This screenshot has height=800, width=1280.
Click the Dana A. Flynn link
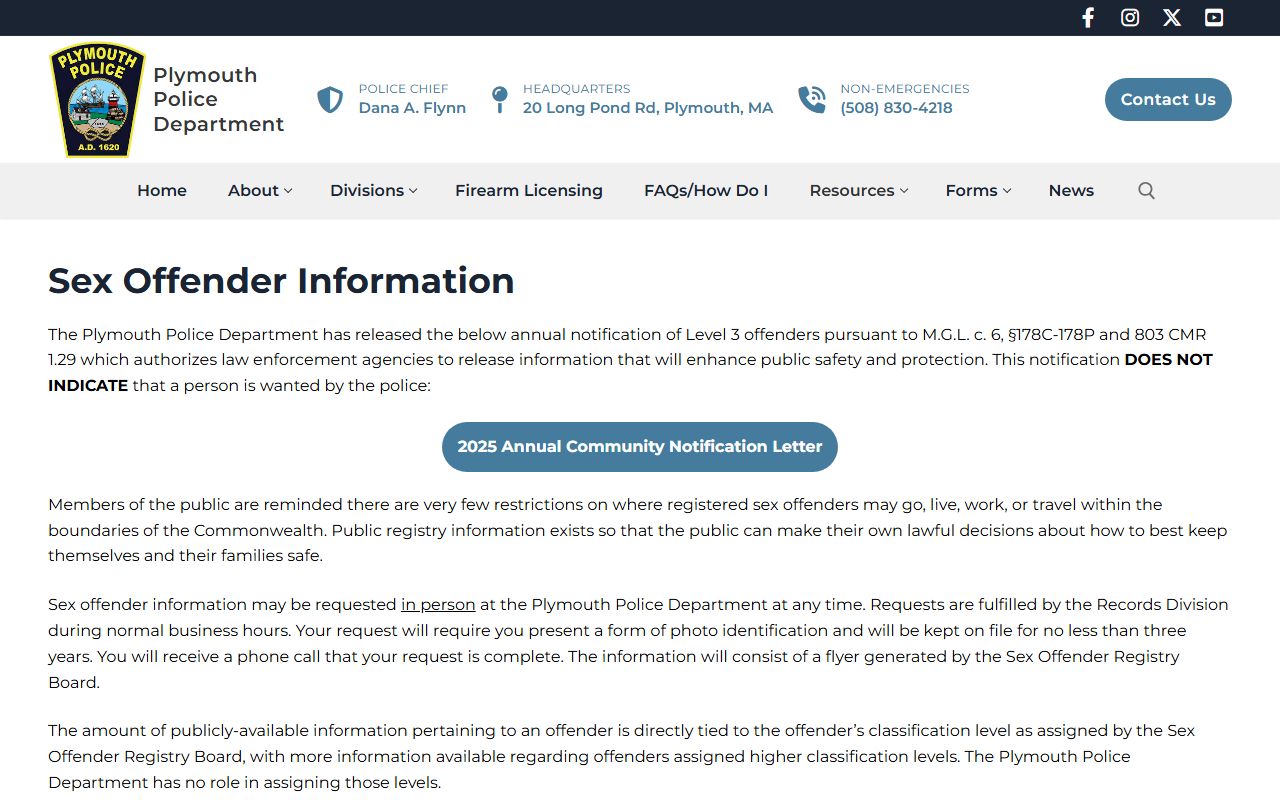tap(412, 108)
